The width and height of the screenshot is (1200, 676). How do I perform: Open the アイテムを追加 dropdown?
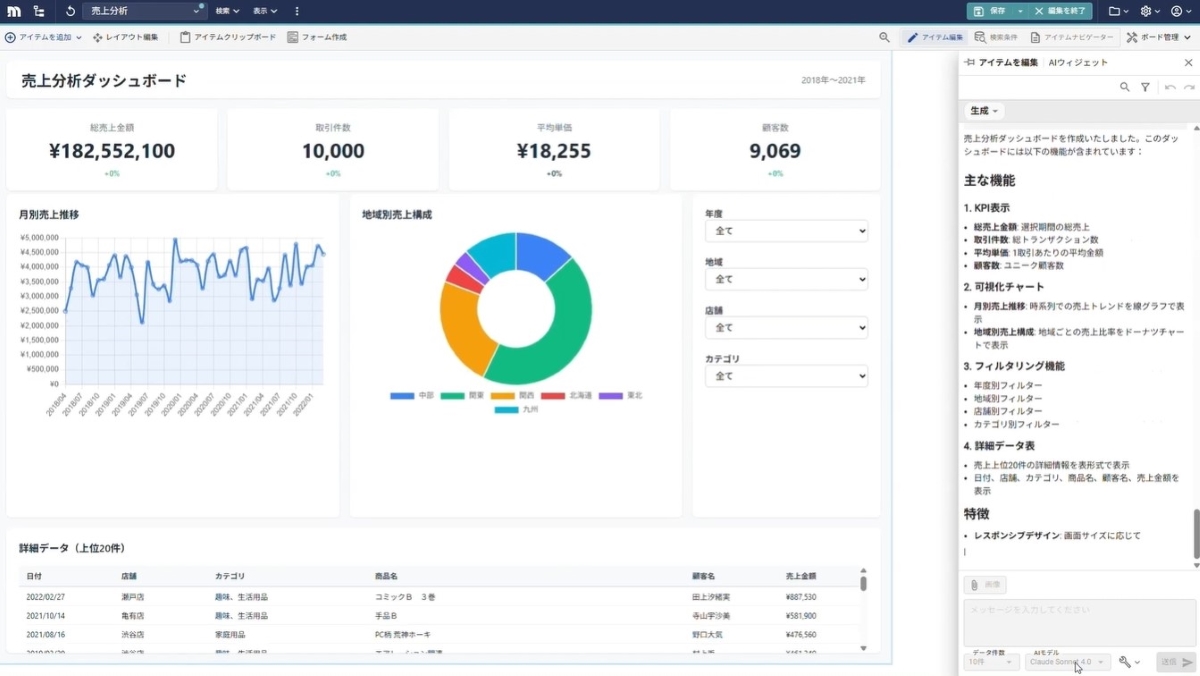pyautogui.click(x=43, y=37)
